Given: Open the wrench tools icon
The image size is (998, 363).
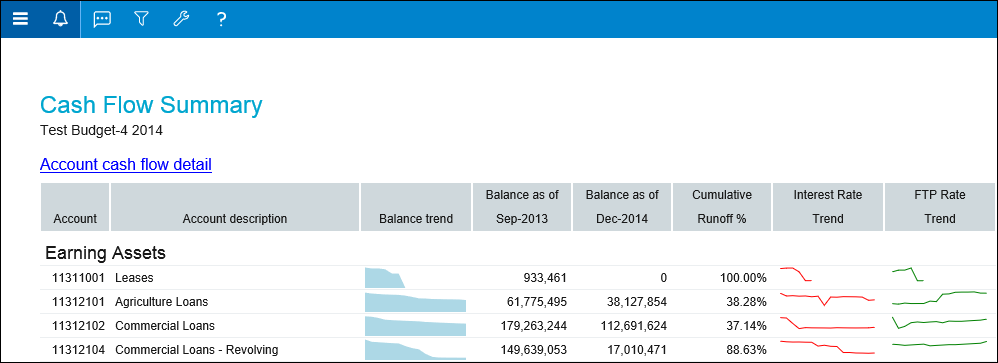Looking at the screenshot, I should click(181, 19).
